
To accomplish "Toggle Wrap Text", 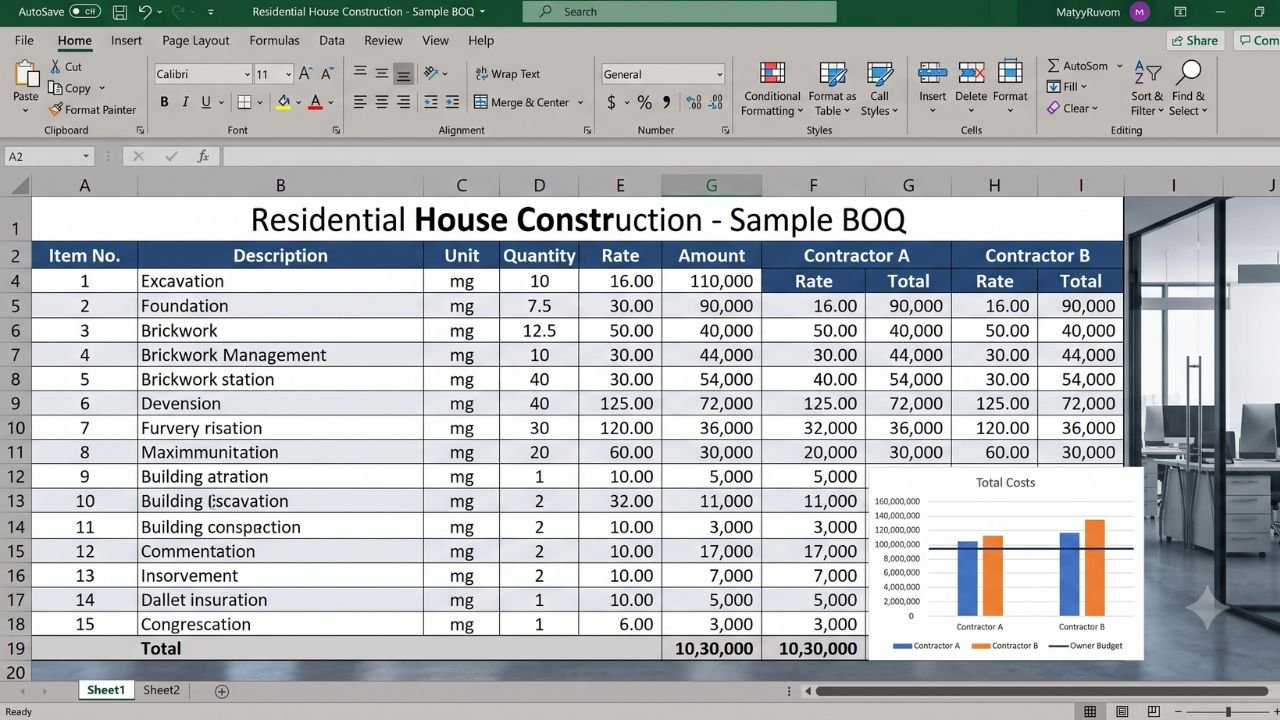I will pyautogui.click(x=508, y=74).
